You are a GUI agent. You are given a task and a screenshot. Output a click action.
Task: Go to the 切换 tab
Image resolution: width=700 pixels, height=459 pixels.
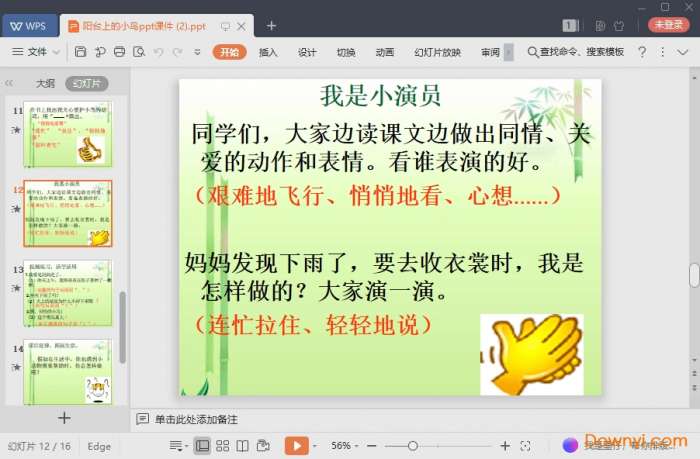(346, 52)
